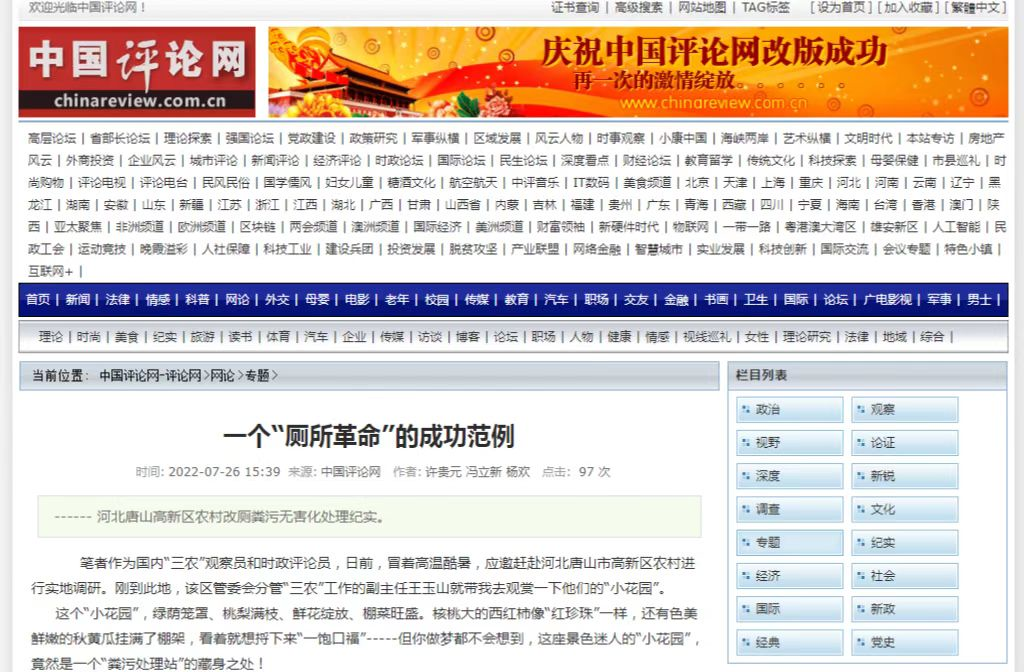Image resolution: width=1024 pixels, height=672 pixels.
Task: Click the celebration banner image
Action: (638, 72)
